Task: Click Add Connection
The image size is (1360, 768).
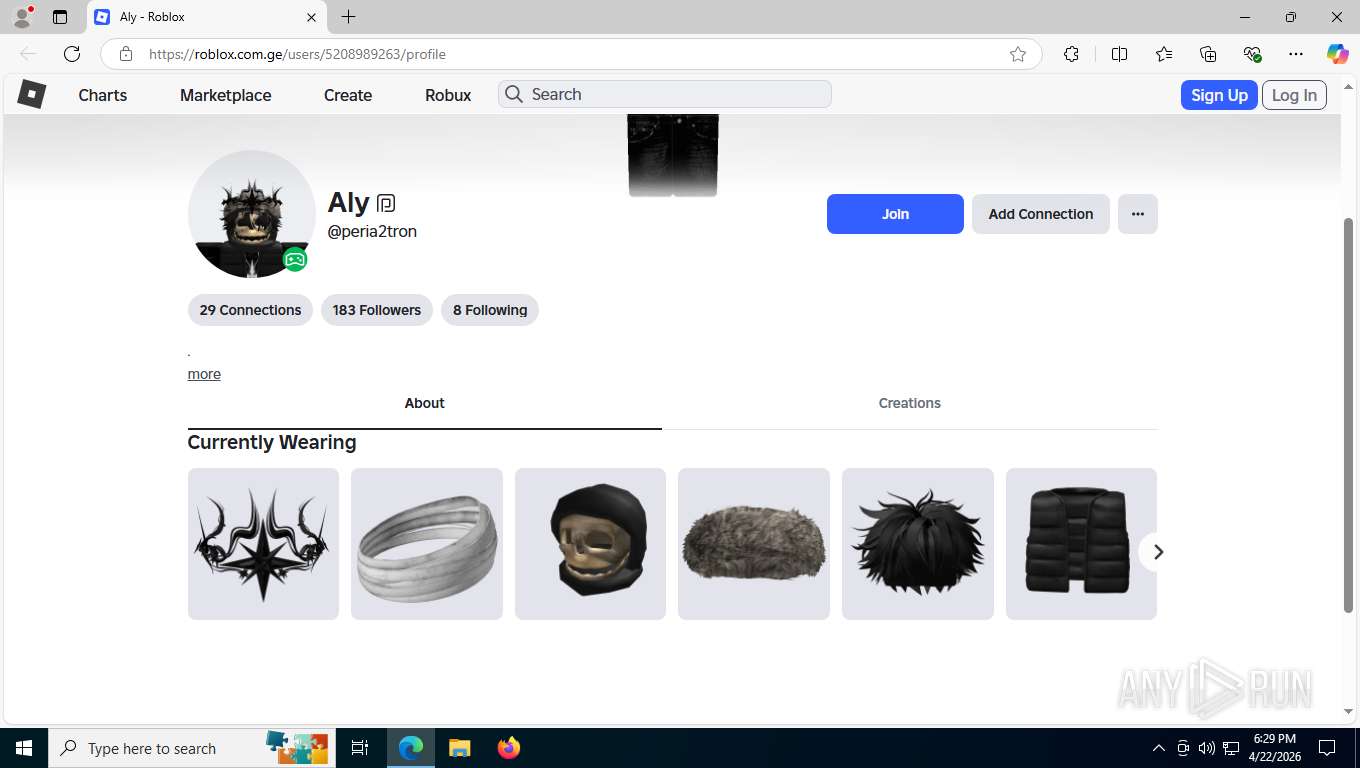Action: [1041, 214]
